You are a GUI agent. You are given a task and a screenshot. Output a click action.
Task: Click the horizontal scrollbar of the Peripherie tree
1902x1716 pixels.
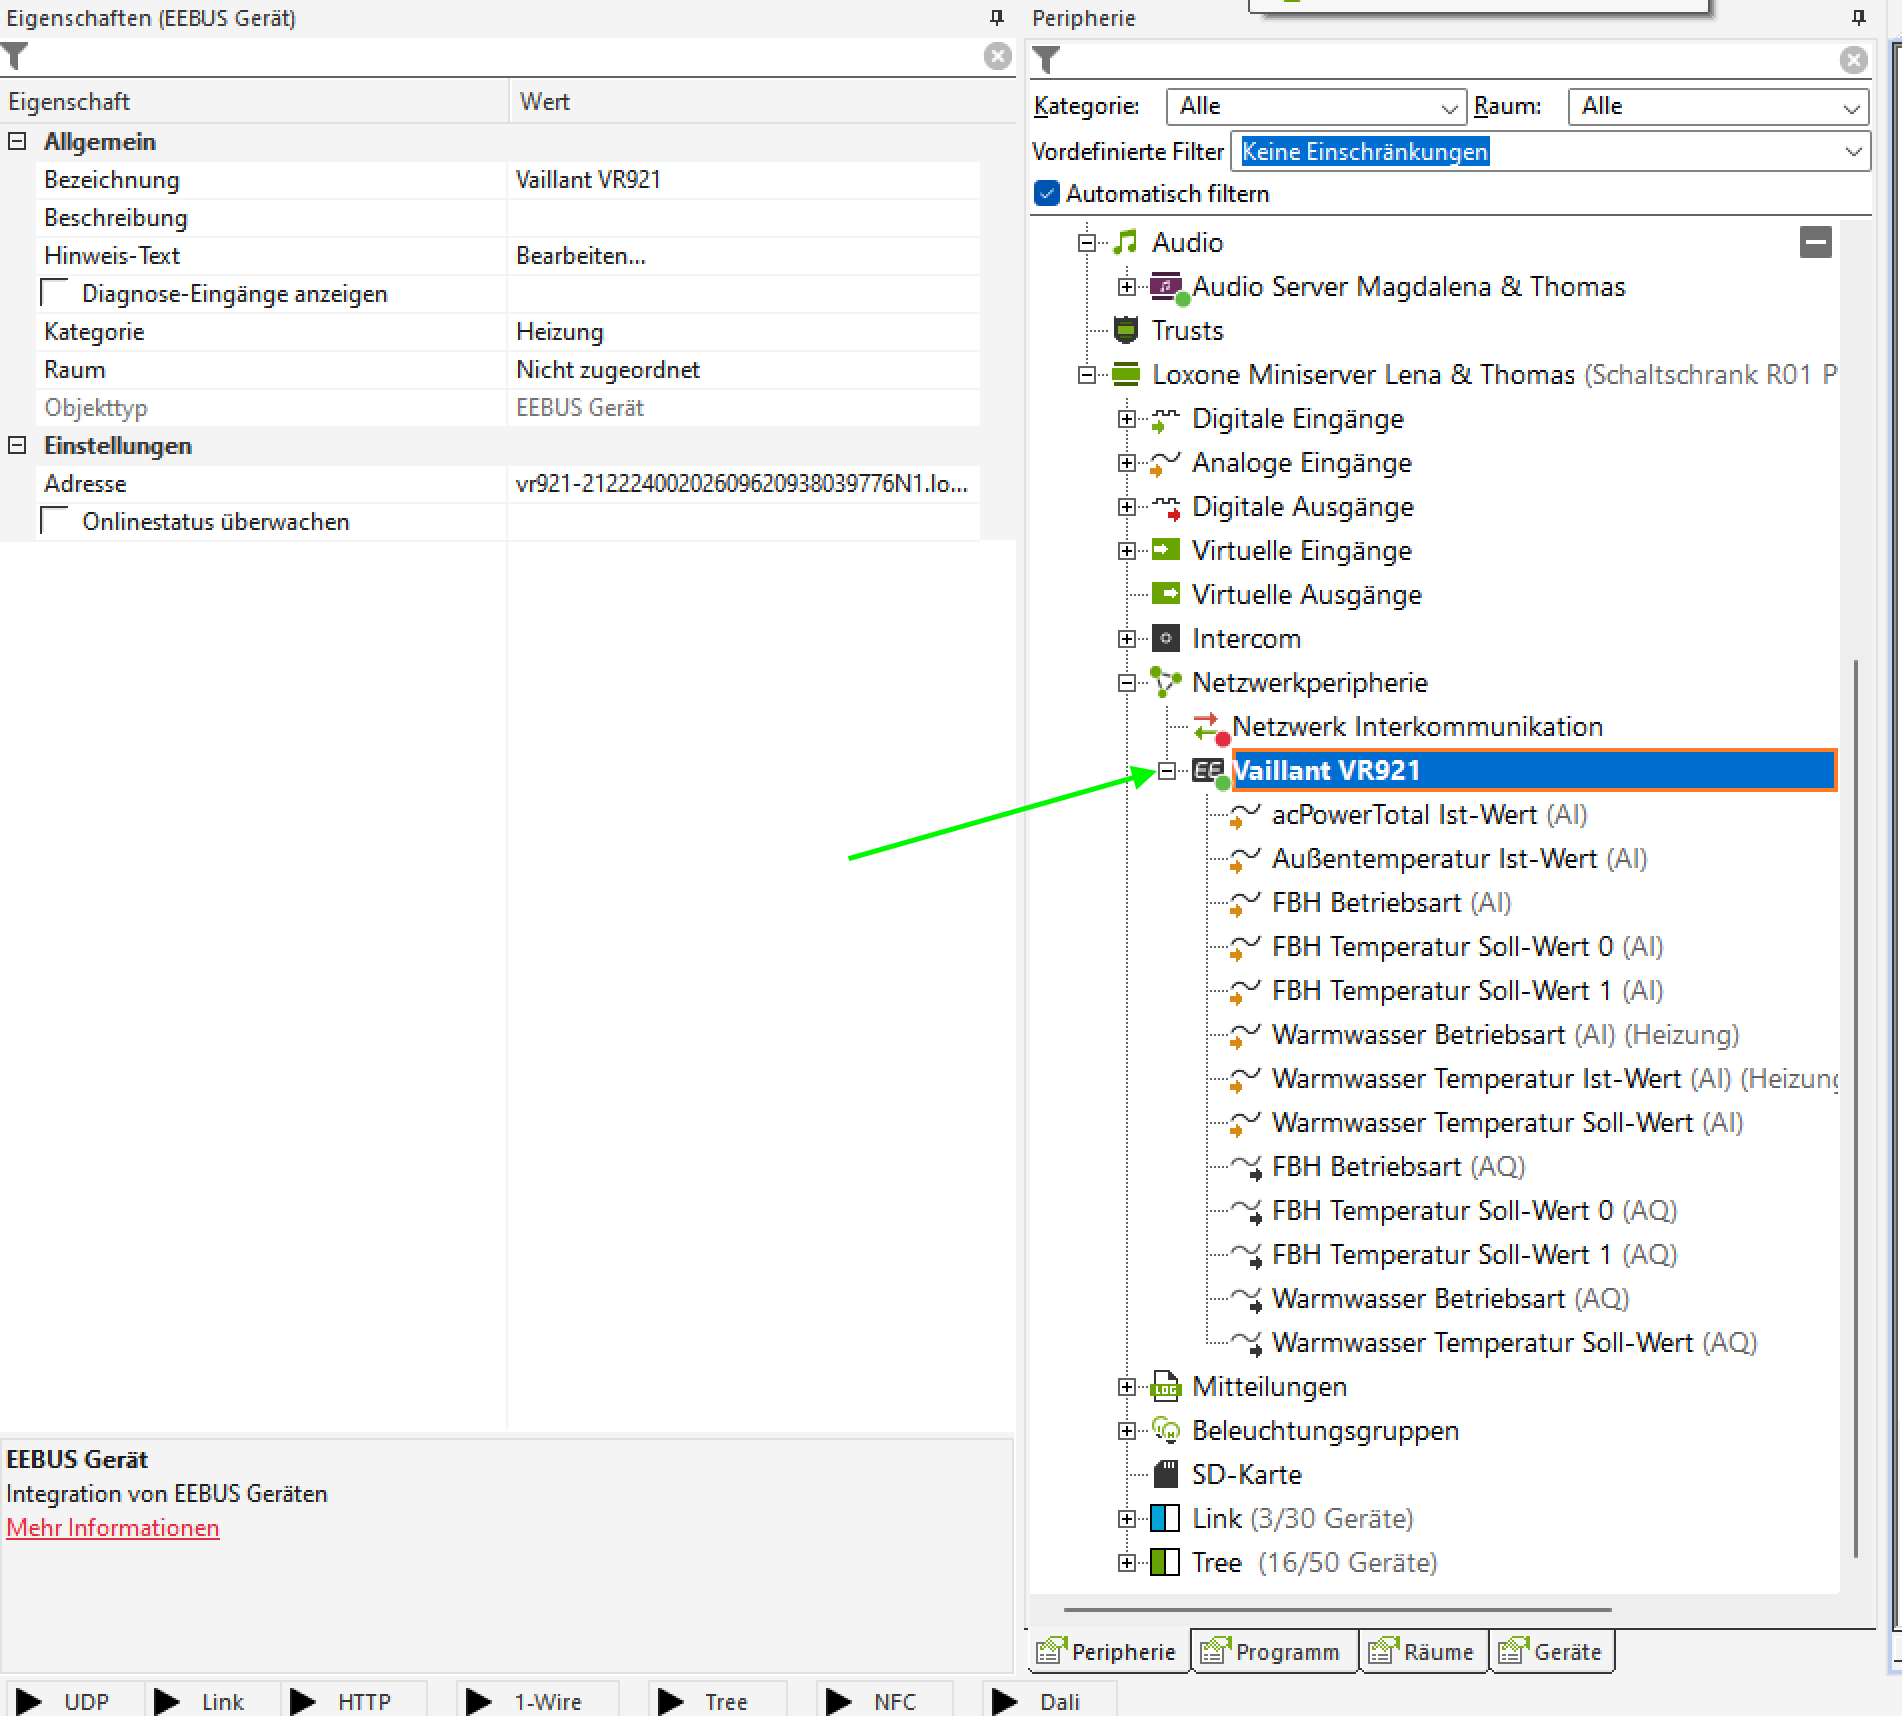point(1337,1610)
